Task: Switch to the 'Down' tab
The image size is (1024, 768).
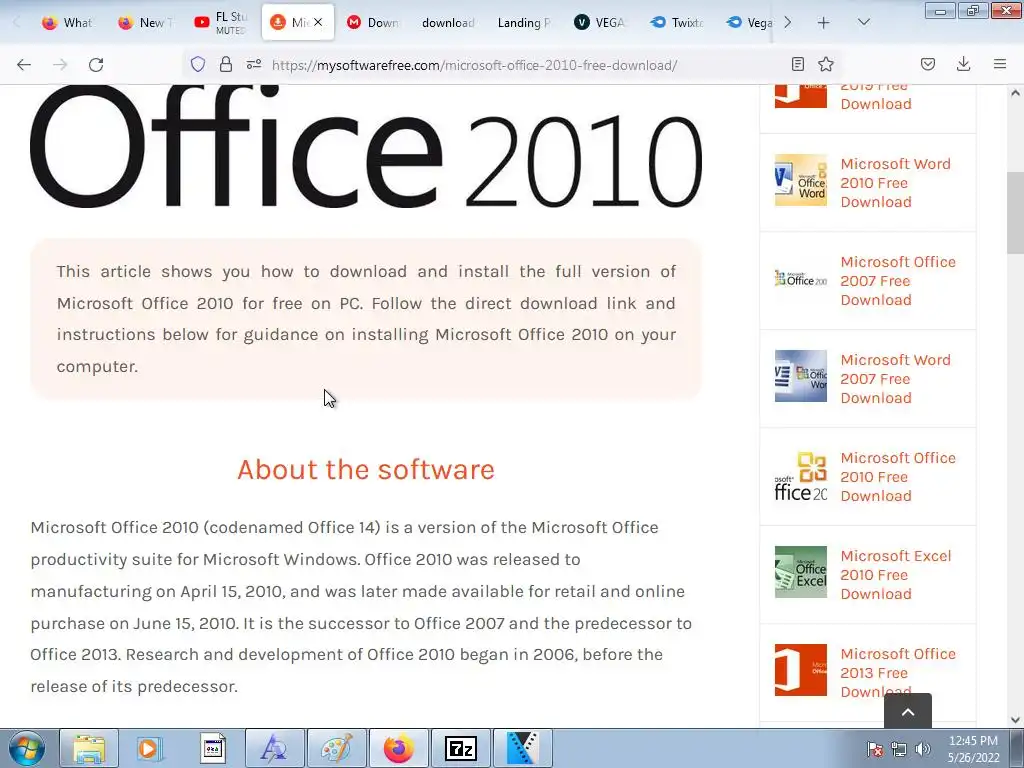Action: 373,22
